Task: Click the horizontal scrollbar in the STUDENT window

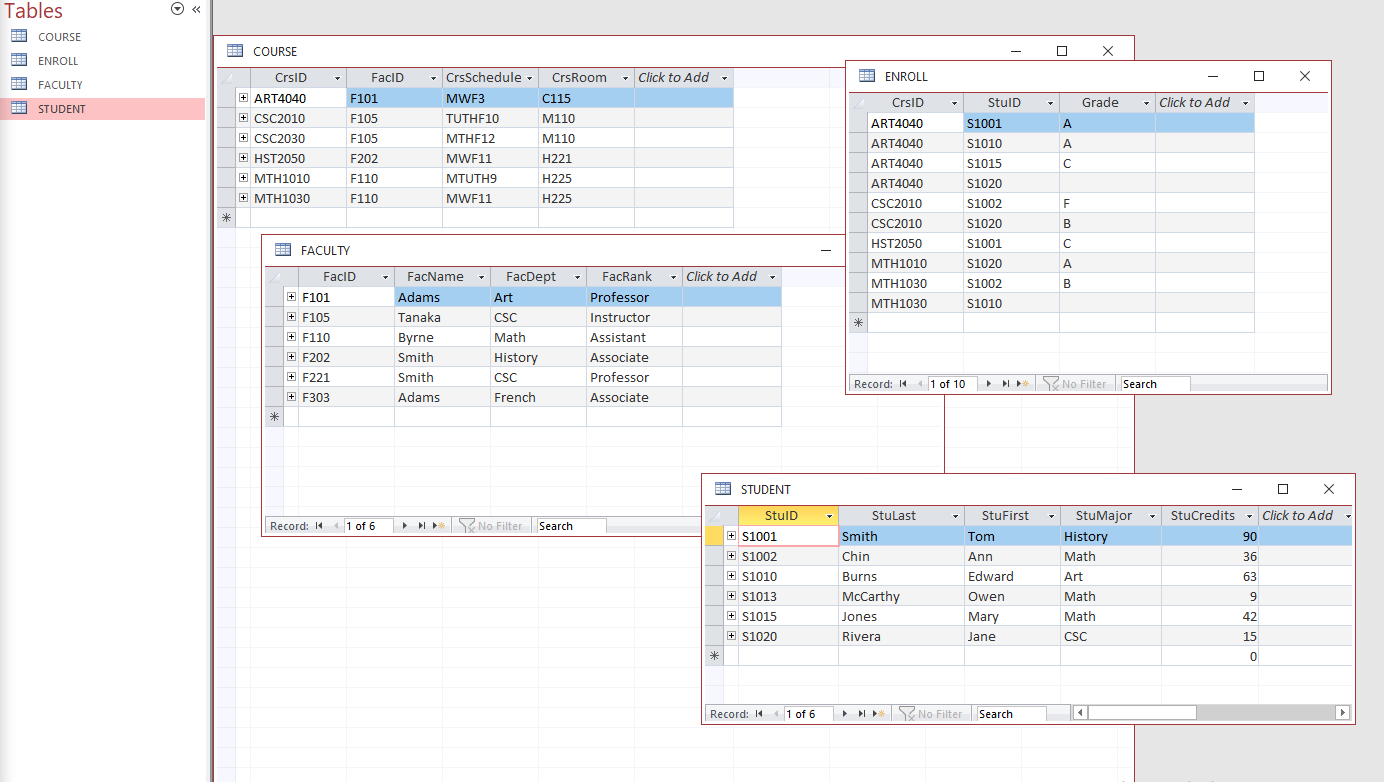Action: [x=1141, y=713]
